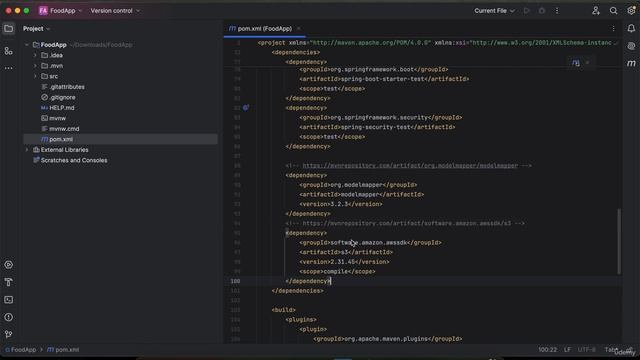
Task: Click the UTF-8 encoding indicator
Action: [x=587, y=350]
